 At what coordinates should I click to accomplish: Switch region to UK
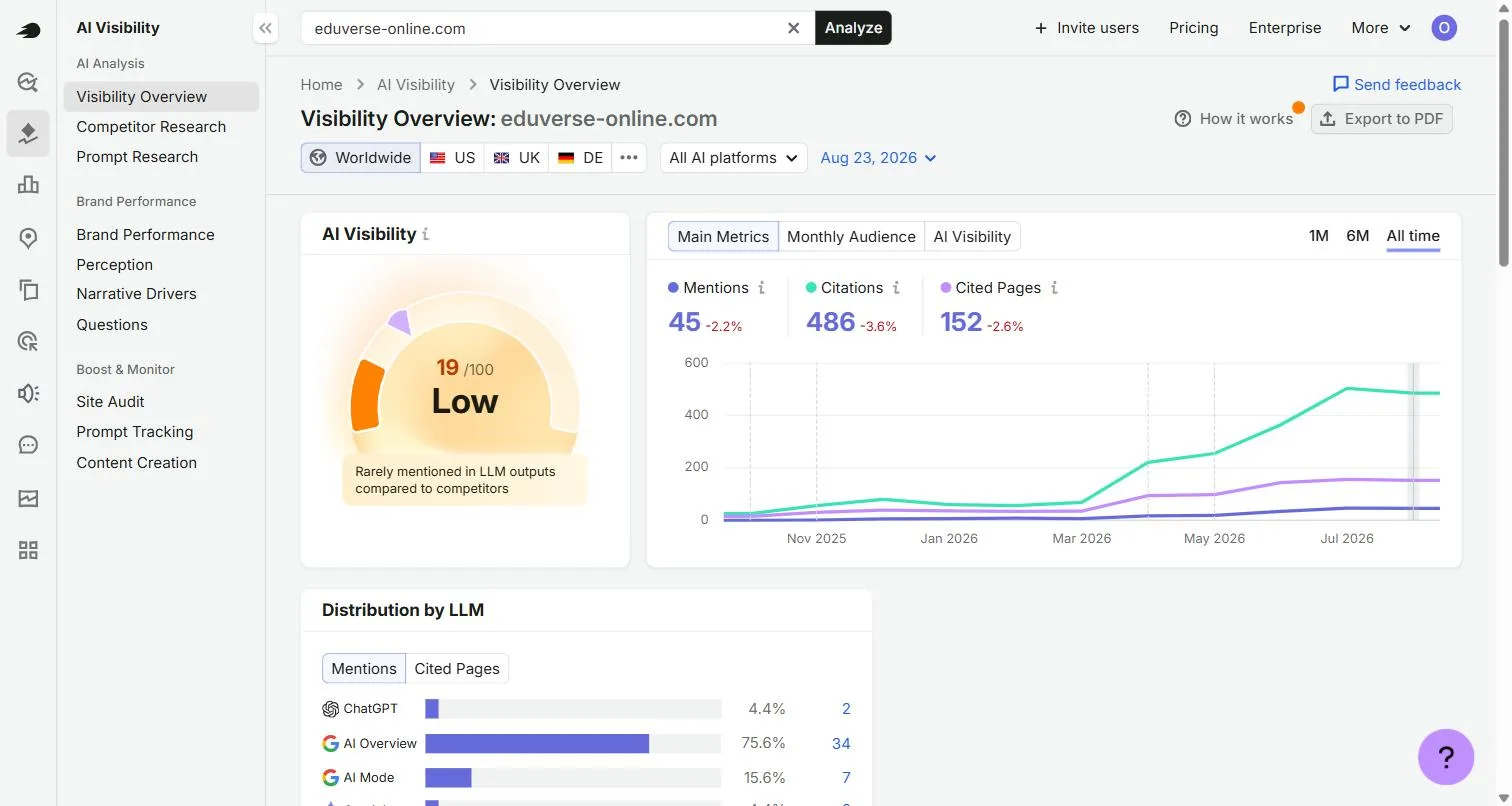tap(516, 158)
